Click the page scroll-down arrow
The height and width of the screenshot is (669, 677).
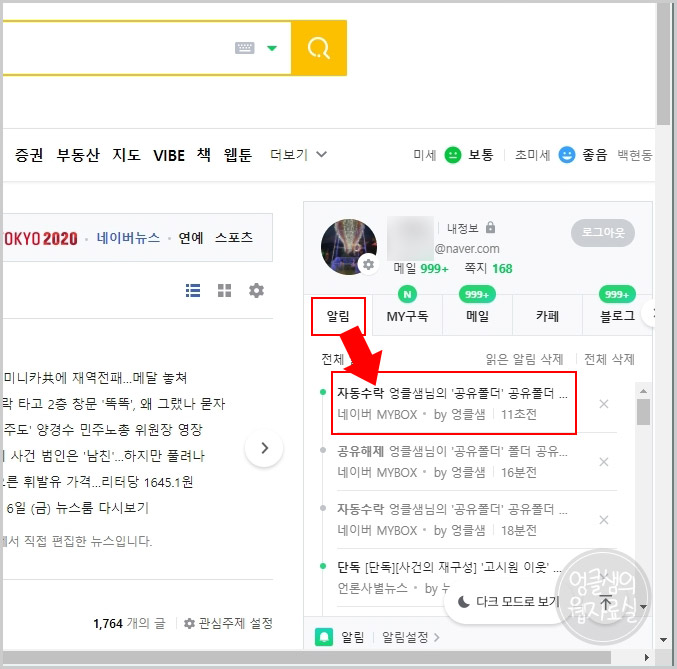[x=663, y=640]
